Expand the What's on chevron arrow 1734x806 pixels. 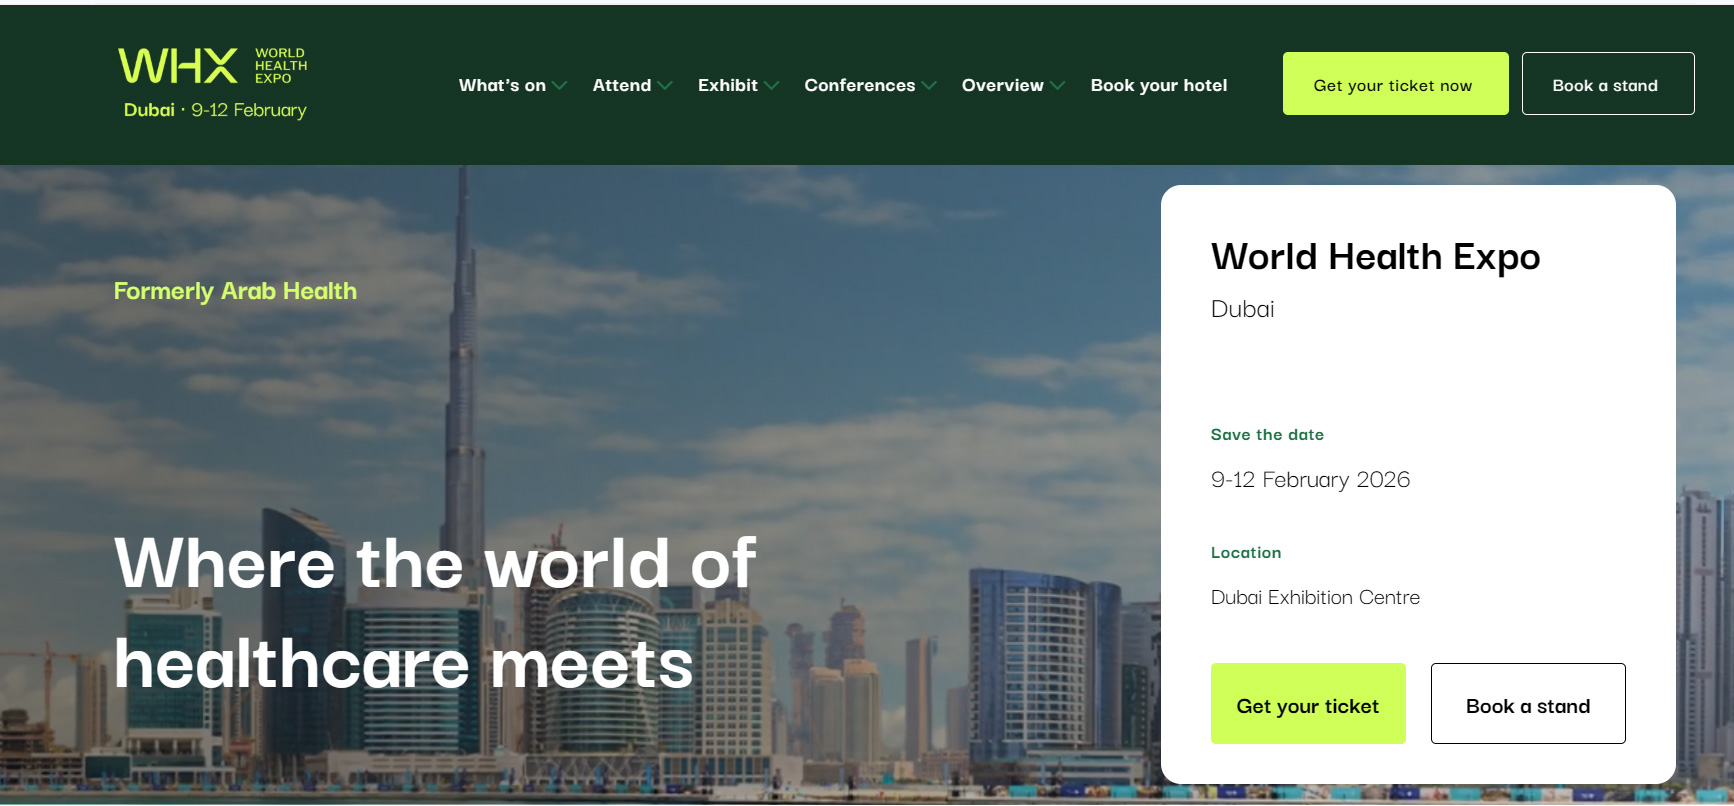pyautogui.click(x=560, y=86)
